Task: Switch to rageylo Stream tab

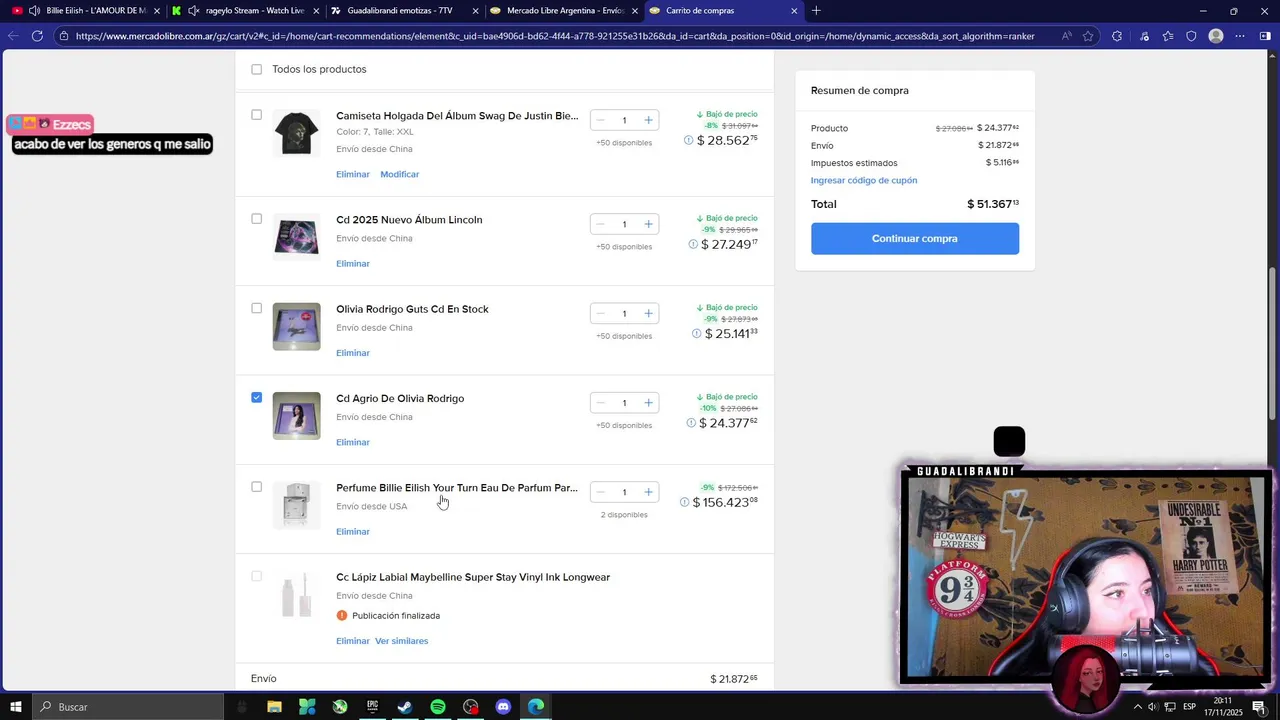Action: (x=246, y=11)
